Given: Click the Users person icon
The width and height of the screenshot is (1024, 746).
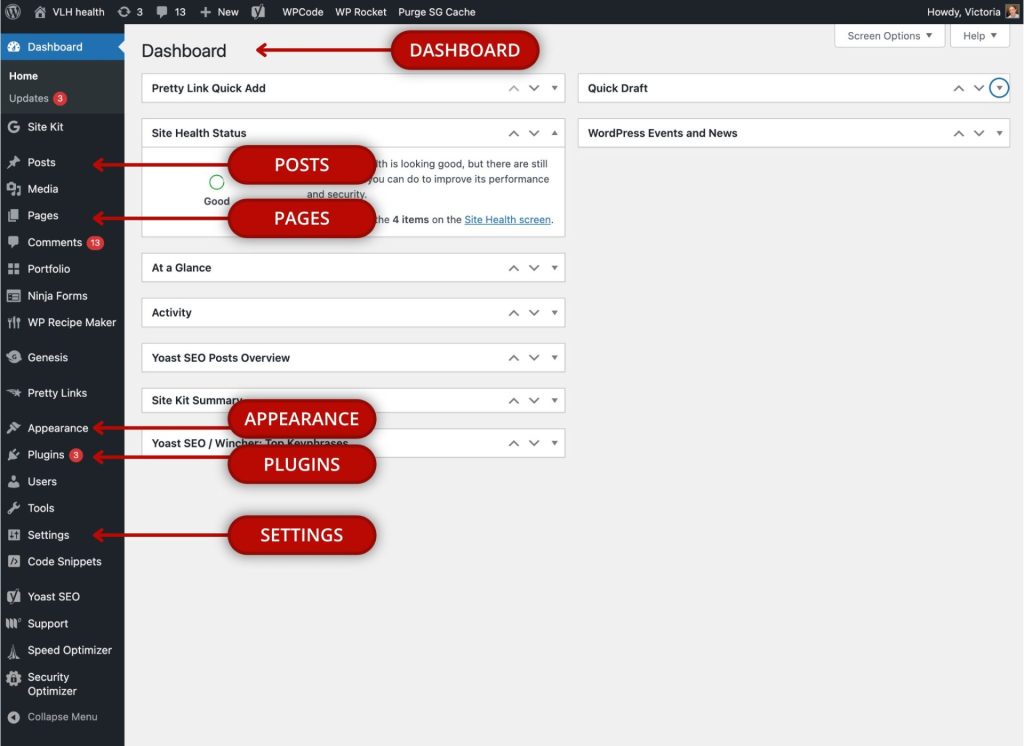Looking at the screenshot, I should (x=14, y=481).
